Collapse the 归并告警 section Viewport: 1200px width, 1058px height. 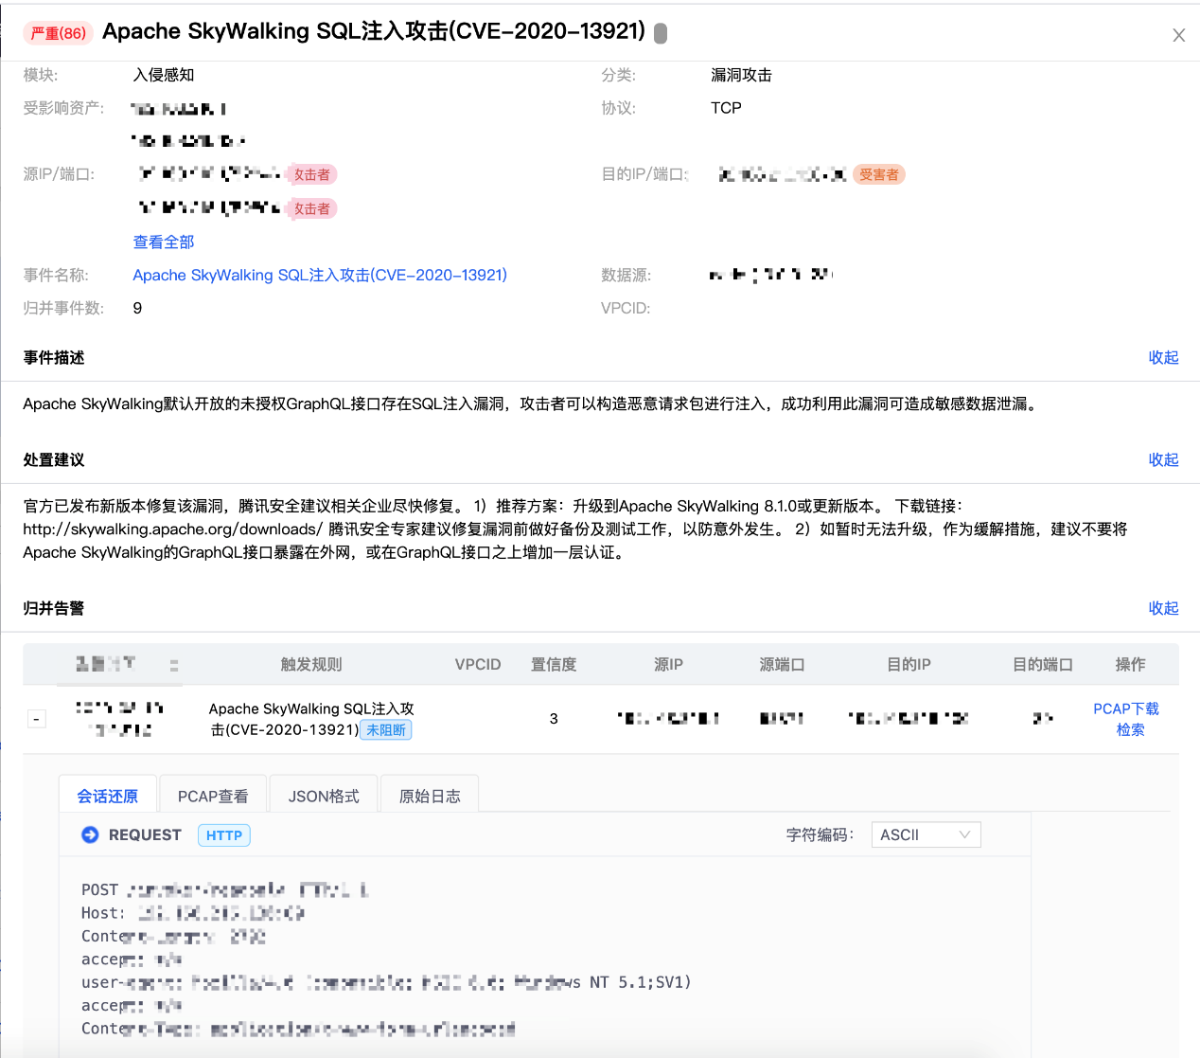pyautogui.click(x=1163, y=607)
